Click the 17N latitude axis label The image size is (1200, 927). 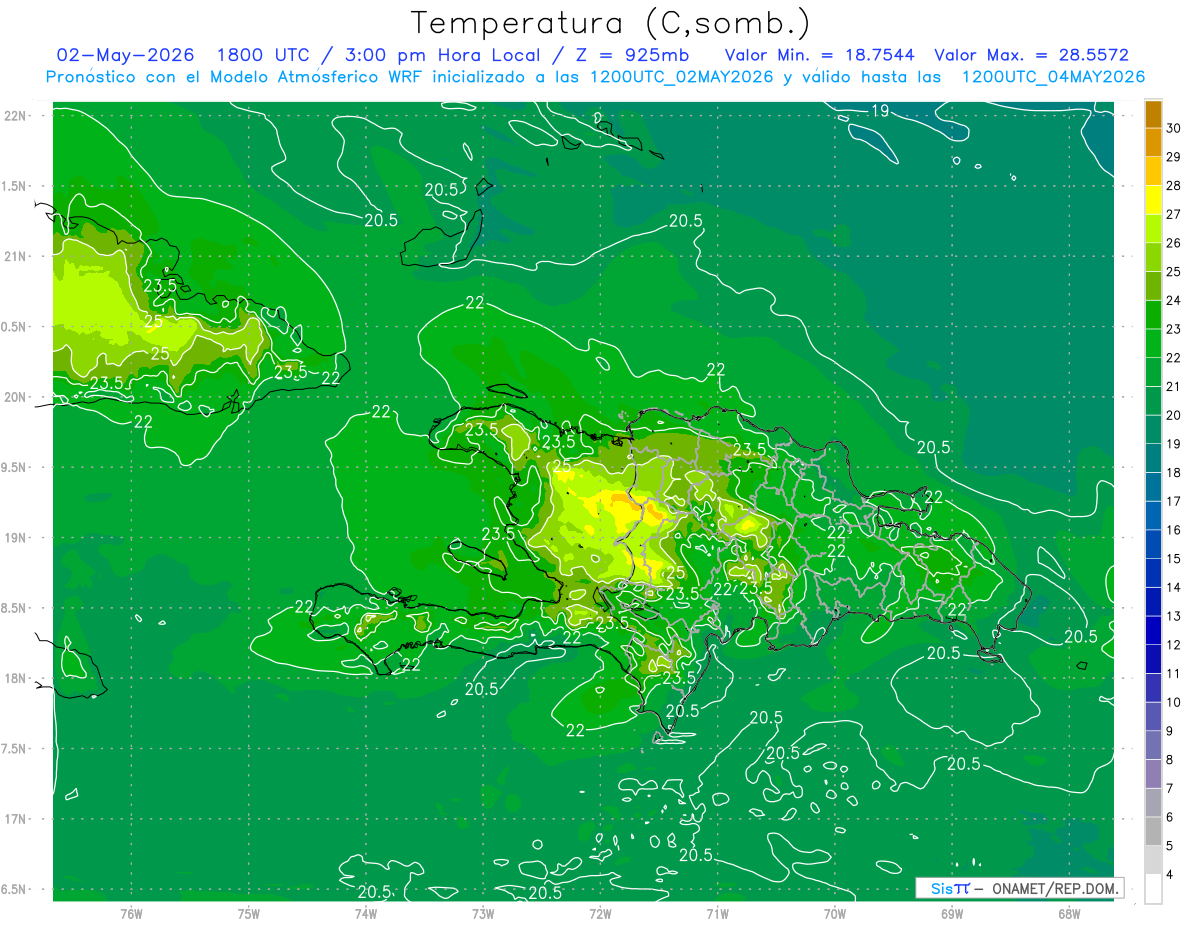tap(16, 819)
